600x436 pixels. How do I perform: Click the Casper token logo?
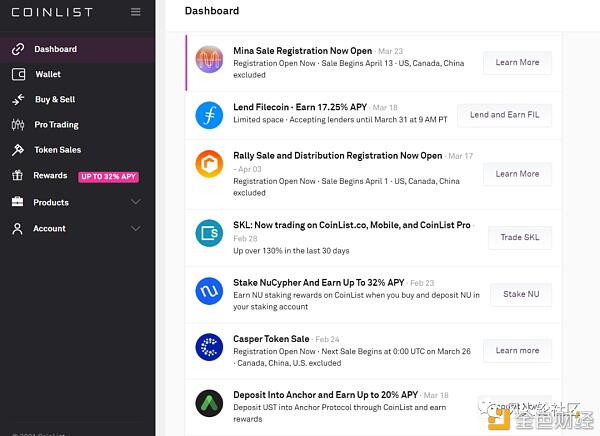pos(209,347)
